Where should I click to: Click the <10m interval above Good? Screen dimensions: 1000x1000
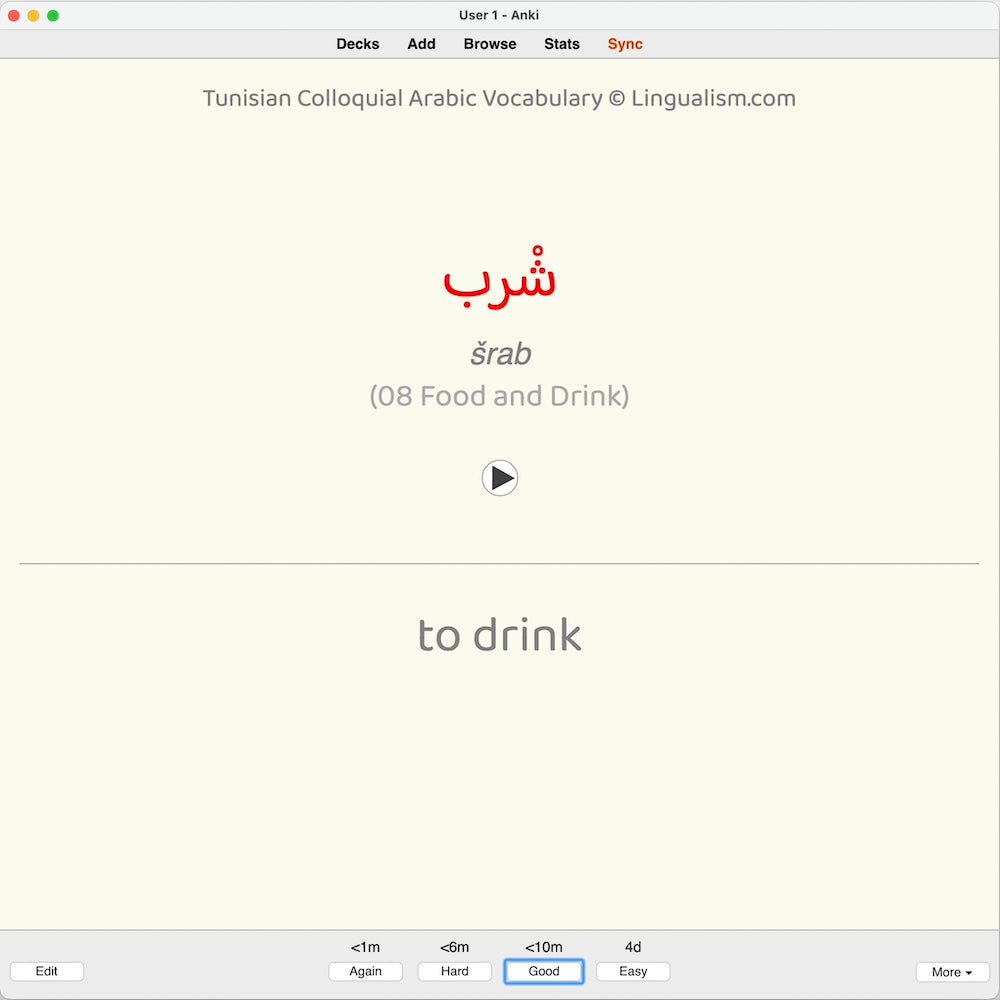click(543, 946)
